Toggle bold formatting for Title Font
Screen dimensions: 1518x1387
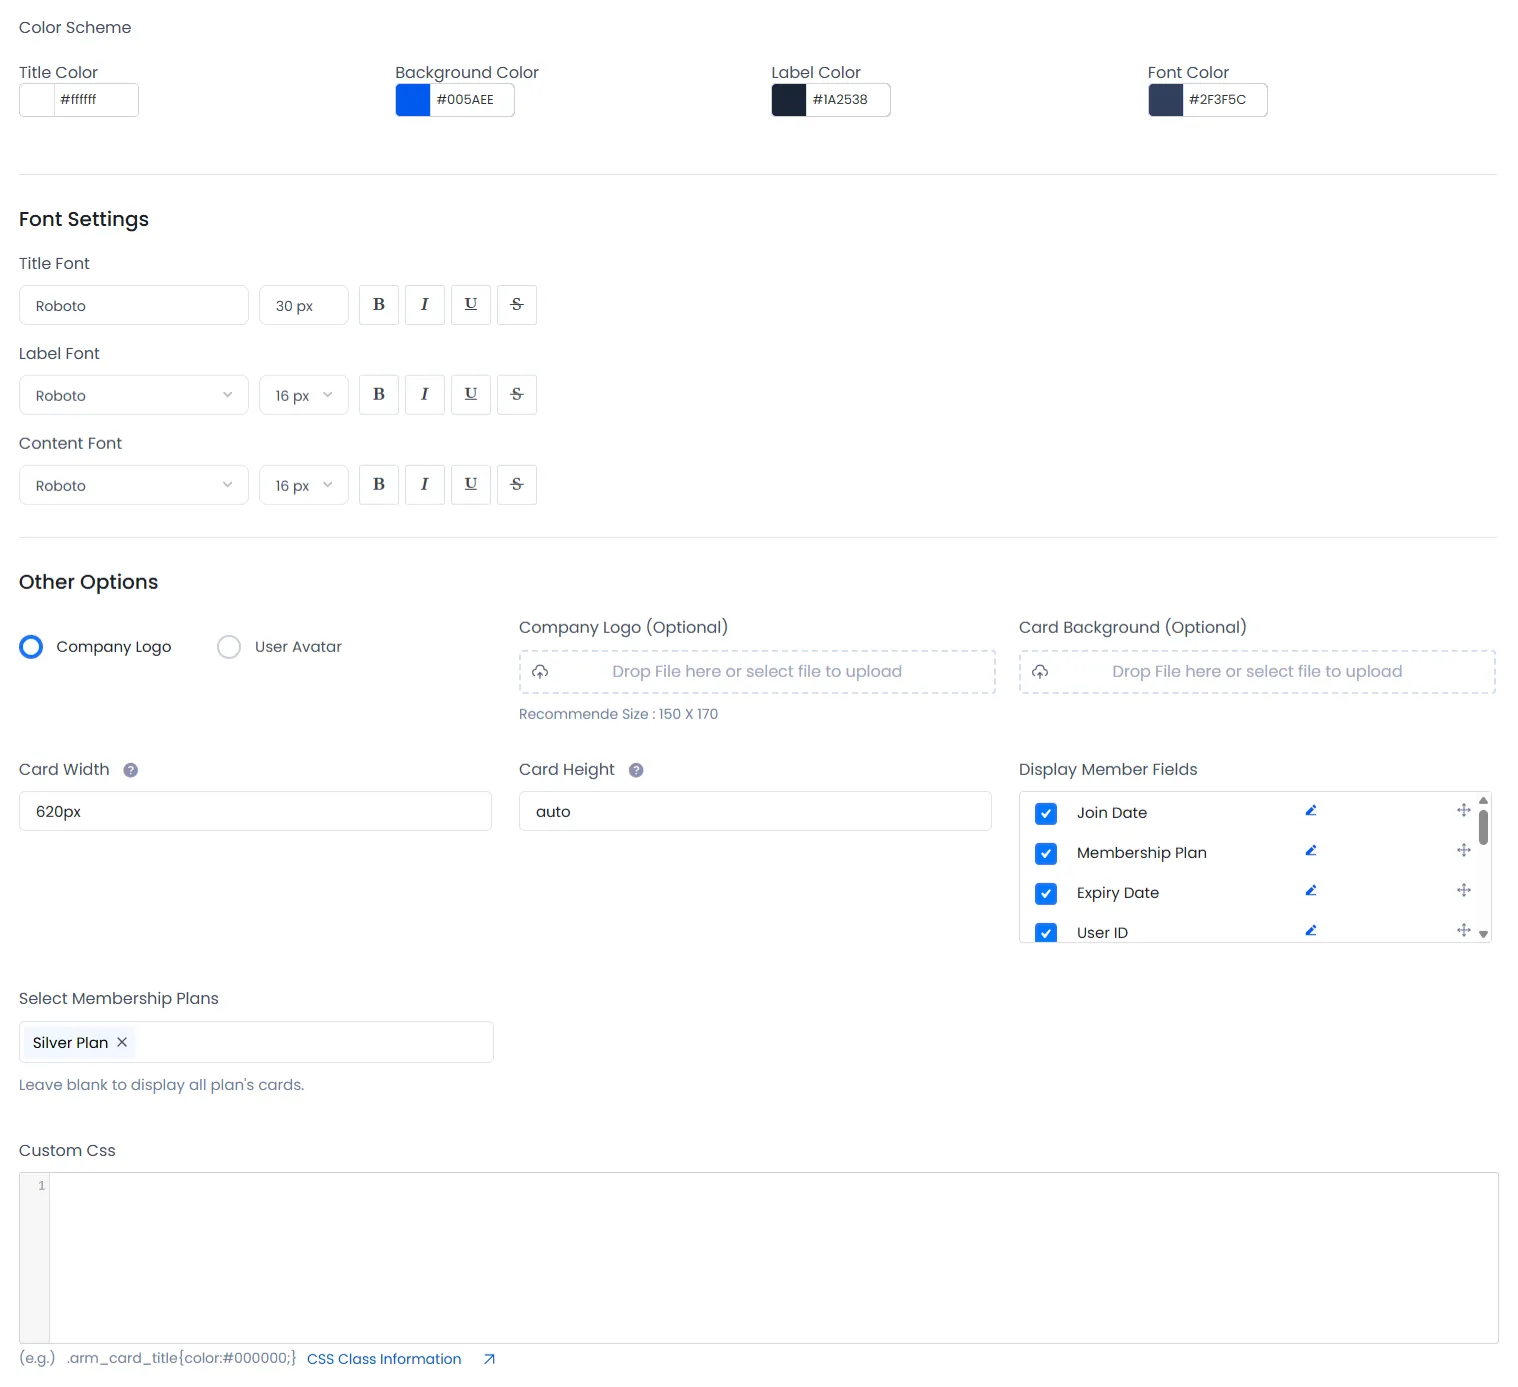tap(378, 305)
